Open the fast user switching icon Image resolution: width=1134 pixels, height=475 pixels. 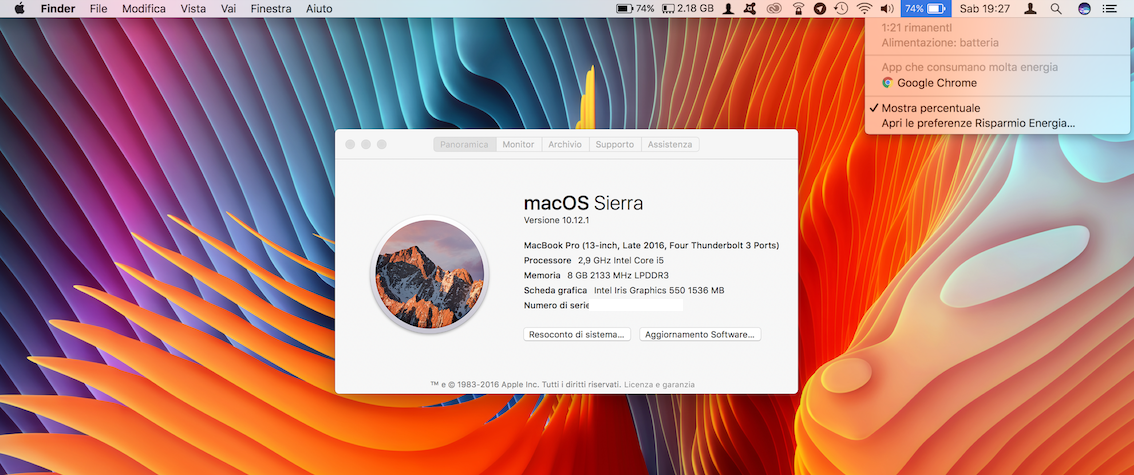(1031, 9)
